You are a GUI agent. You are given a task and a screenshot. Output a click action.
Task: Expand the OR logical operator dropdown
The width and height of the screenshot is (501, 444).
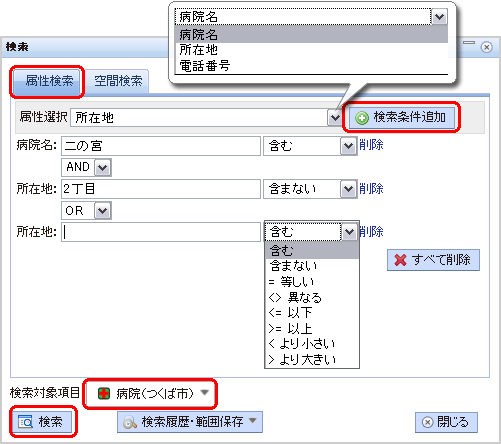coord(102,211)
